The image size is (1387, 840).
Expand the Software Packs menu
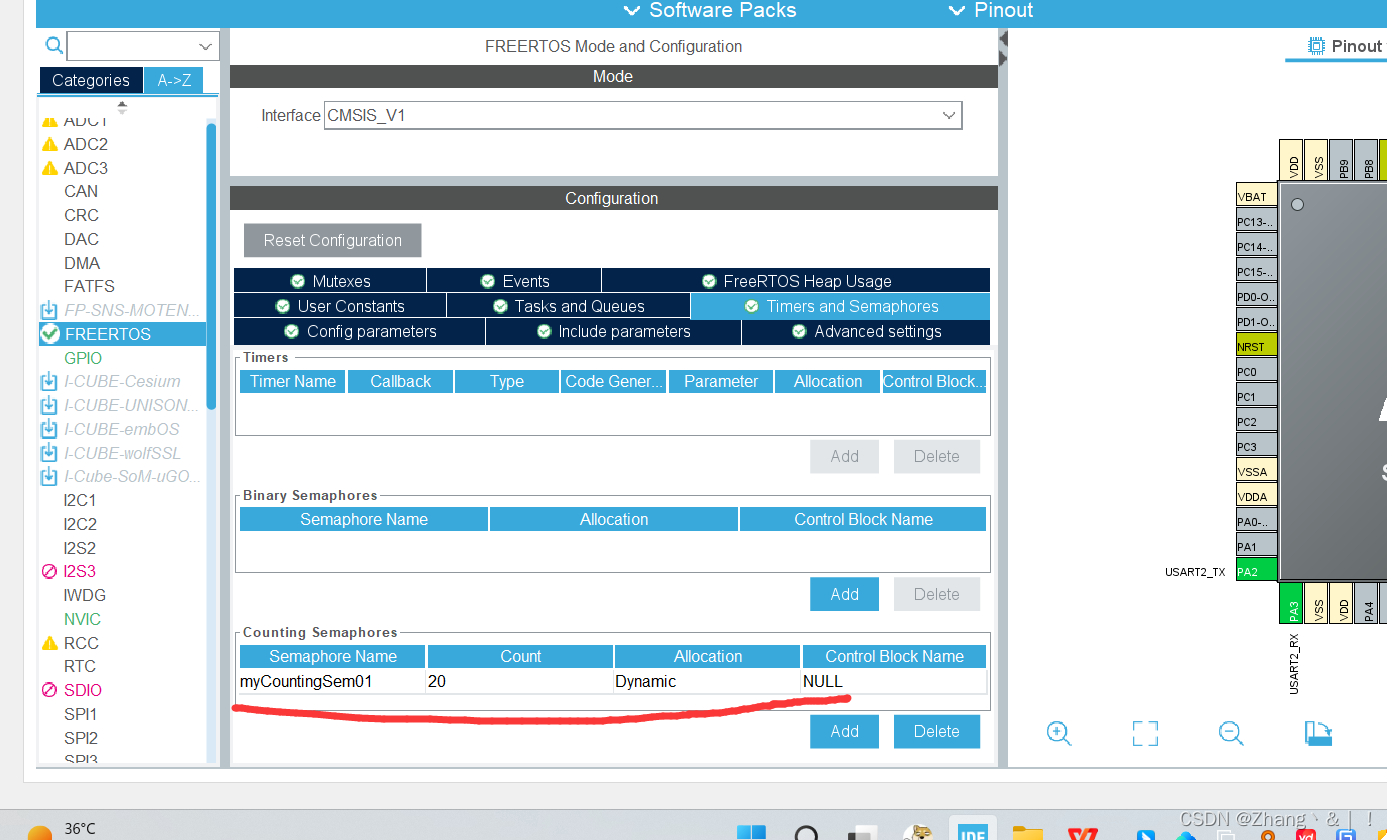pos(710,11)
